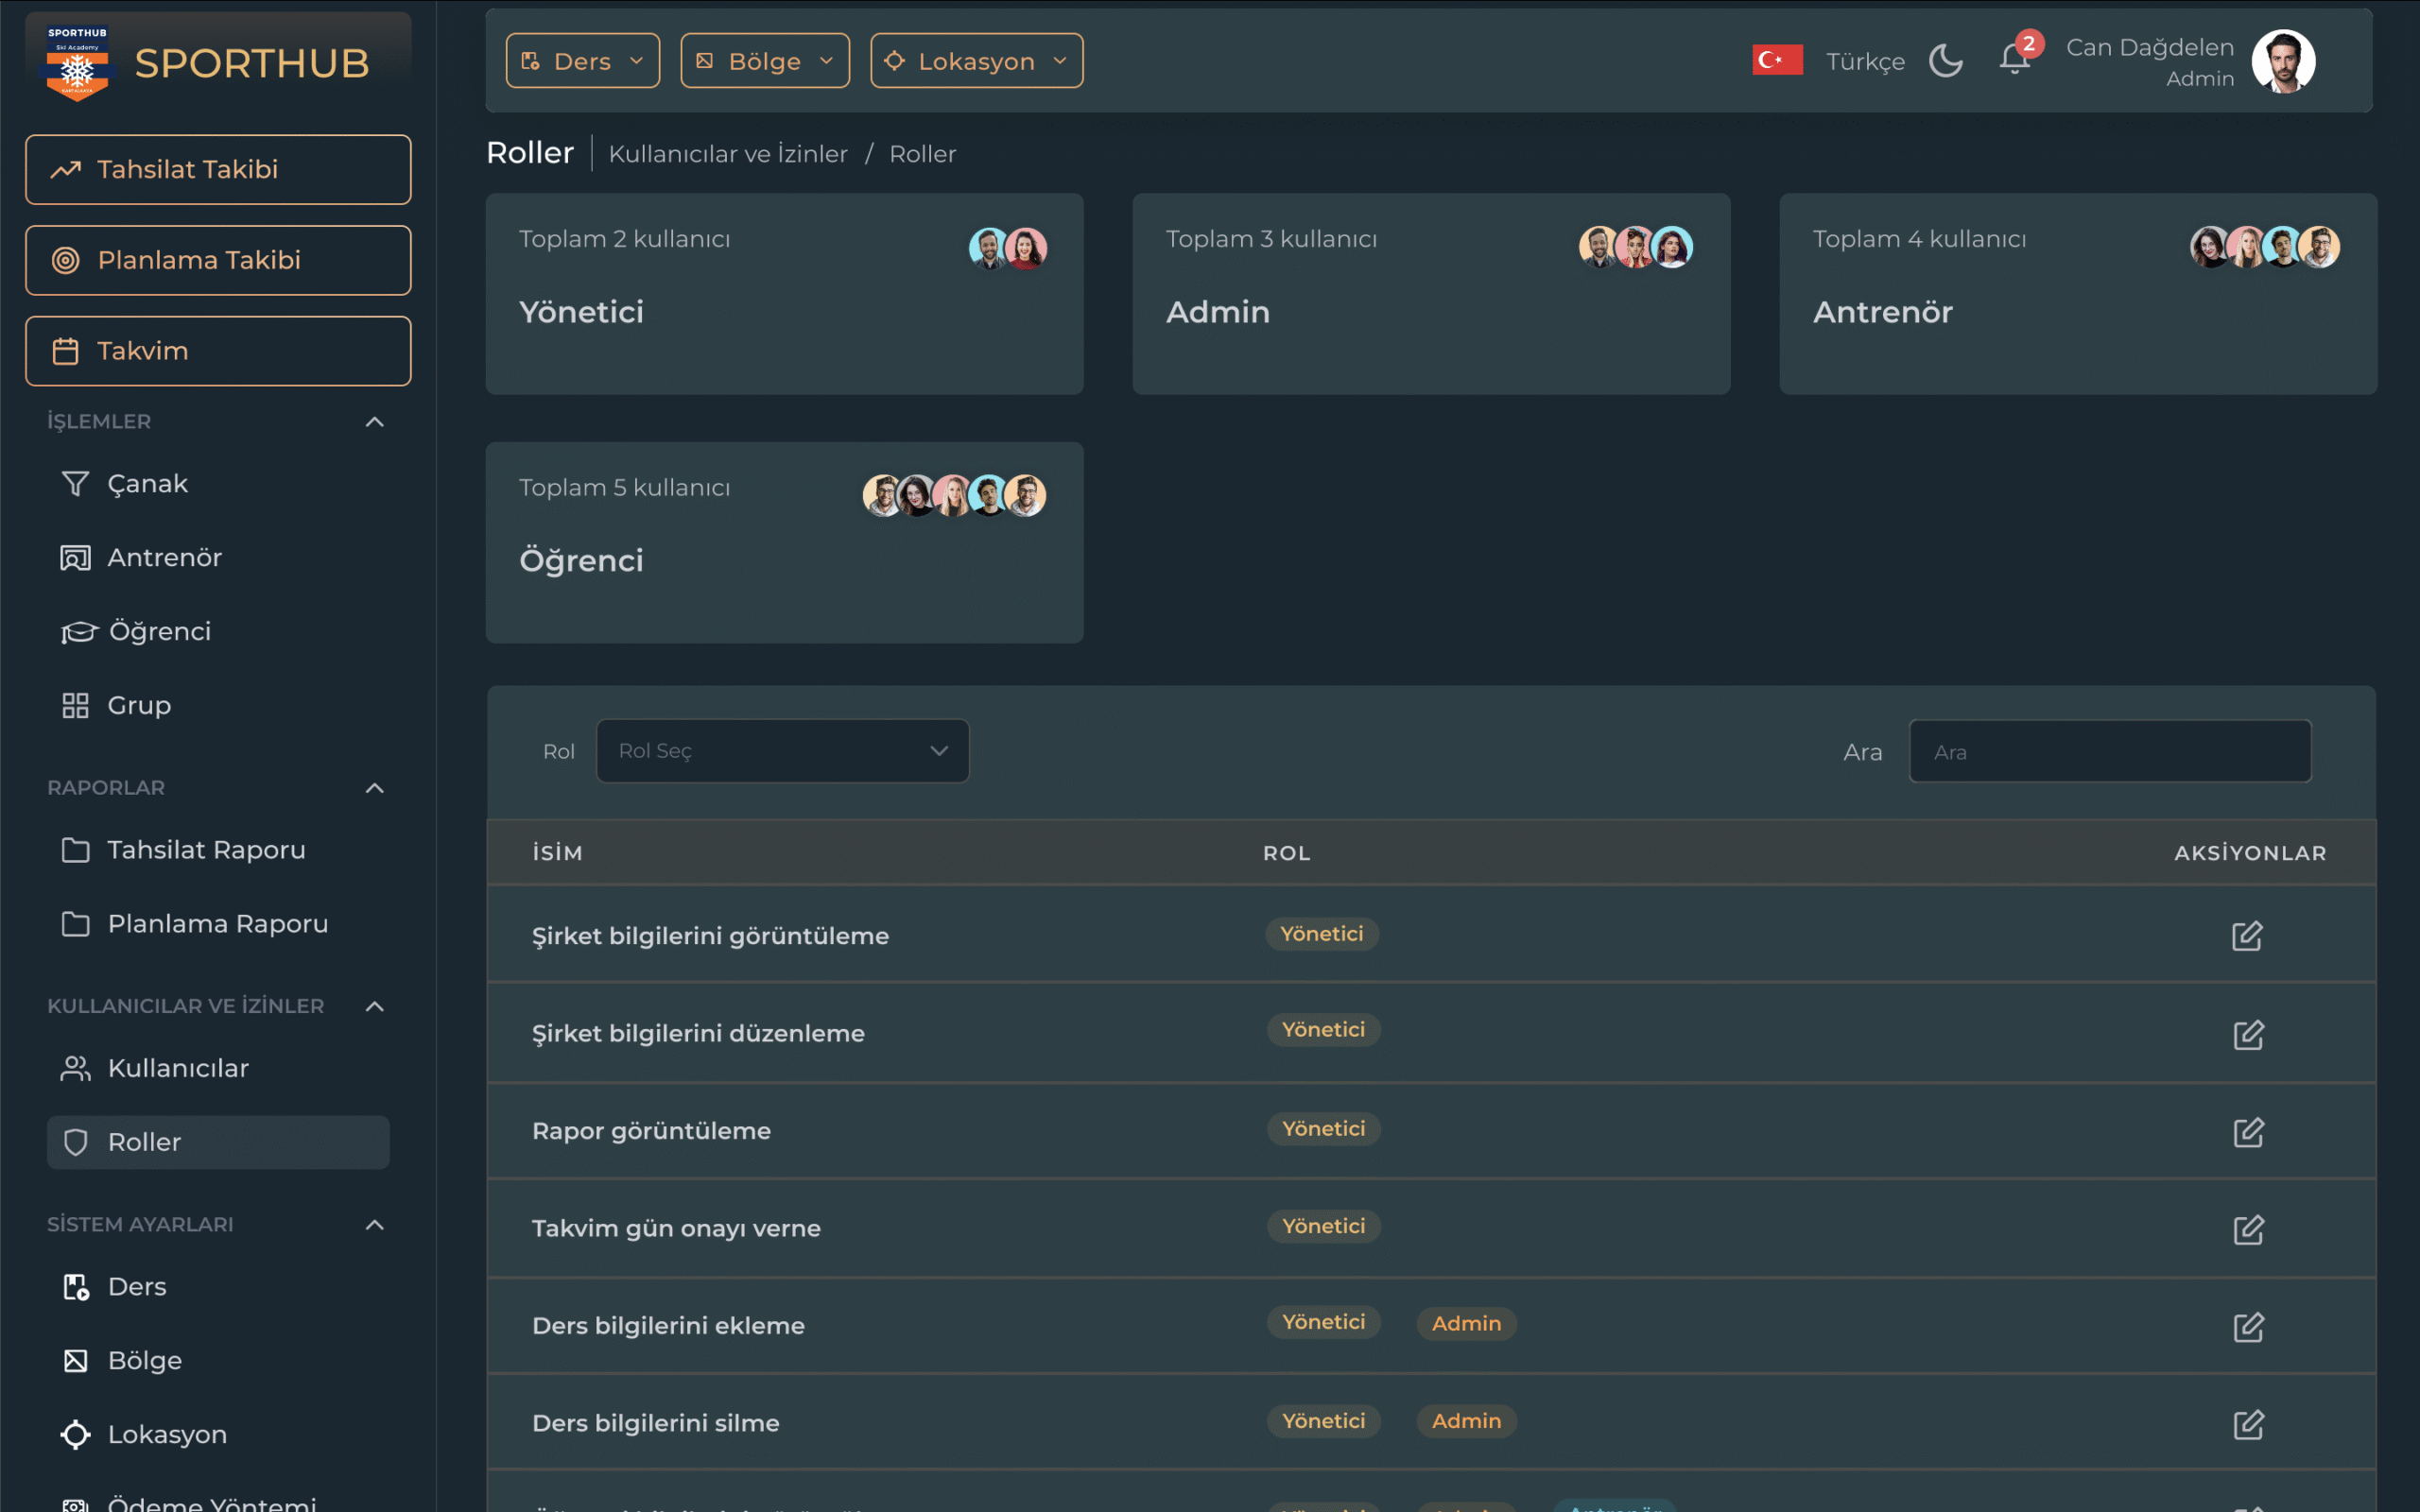Click the Tahsilat Takibi button
The width and height of the screenshot is (2420, 1512).
click(218, 170)
